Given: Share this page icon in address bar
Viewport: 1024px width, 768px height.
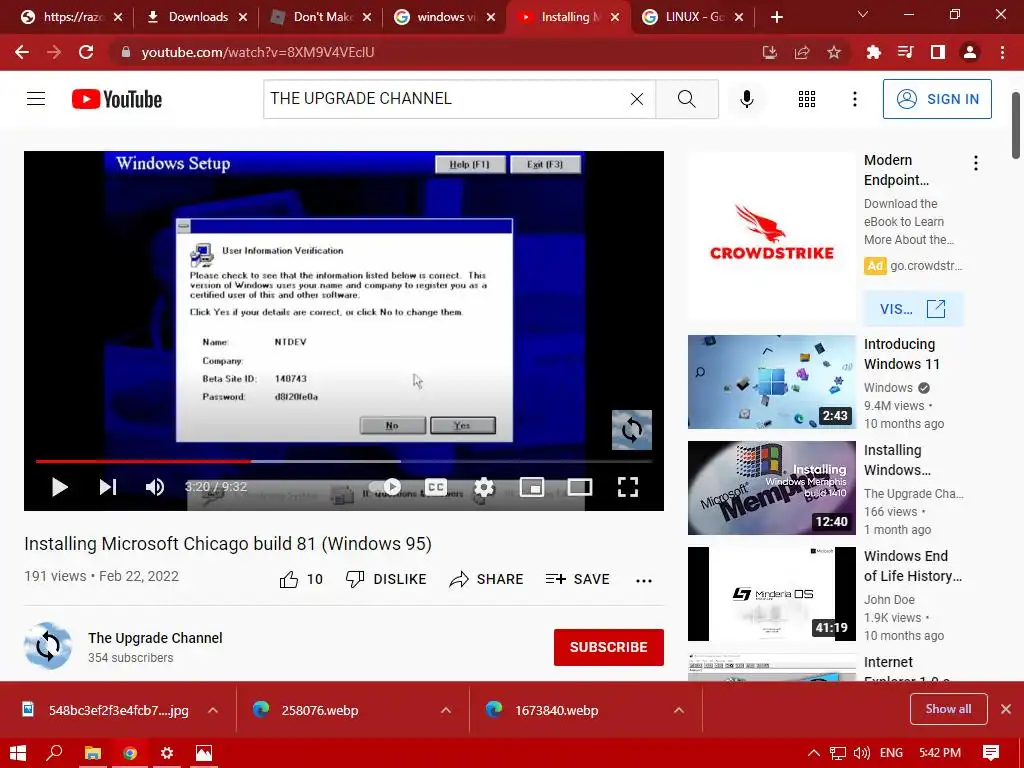Looking at the screenshot, I should [x=802, y=52].
